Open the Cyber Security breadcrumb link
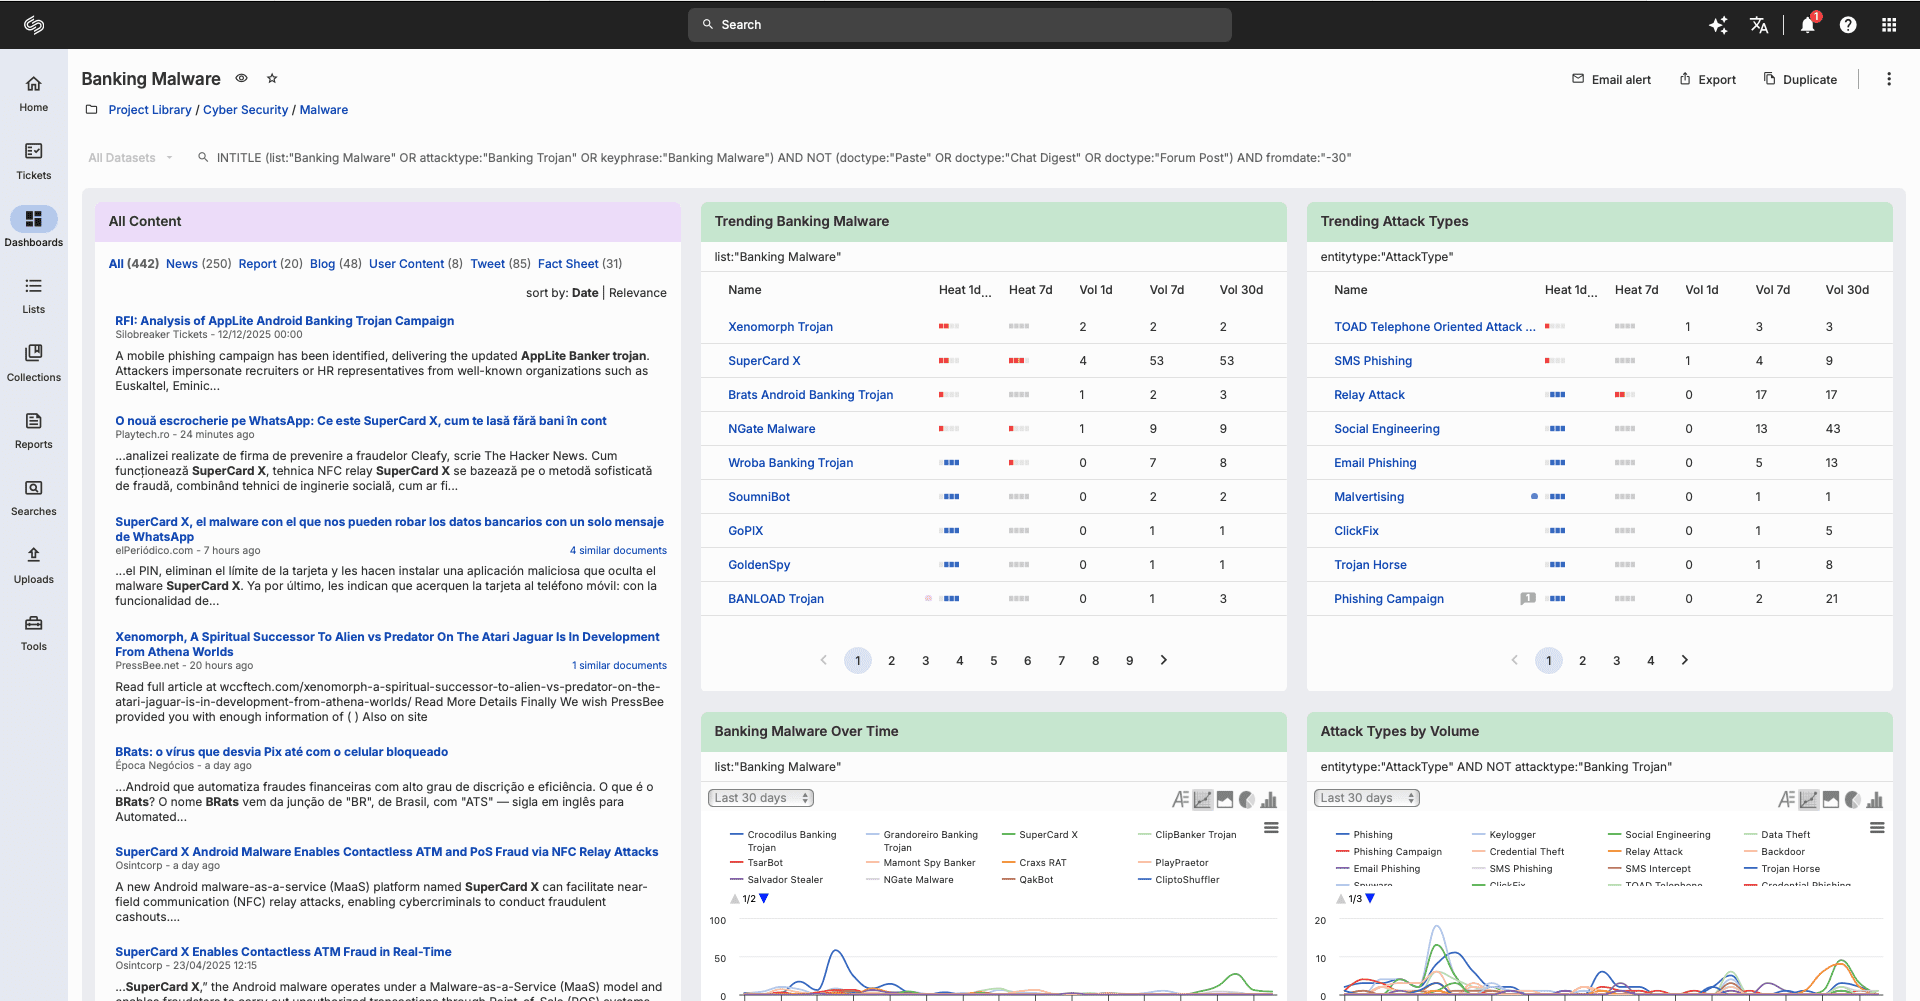Viewport: 1920px width, 1001px height. (x=245, y=110)
